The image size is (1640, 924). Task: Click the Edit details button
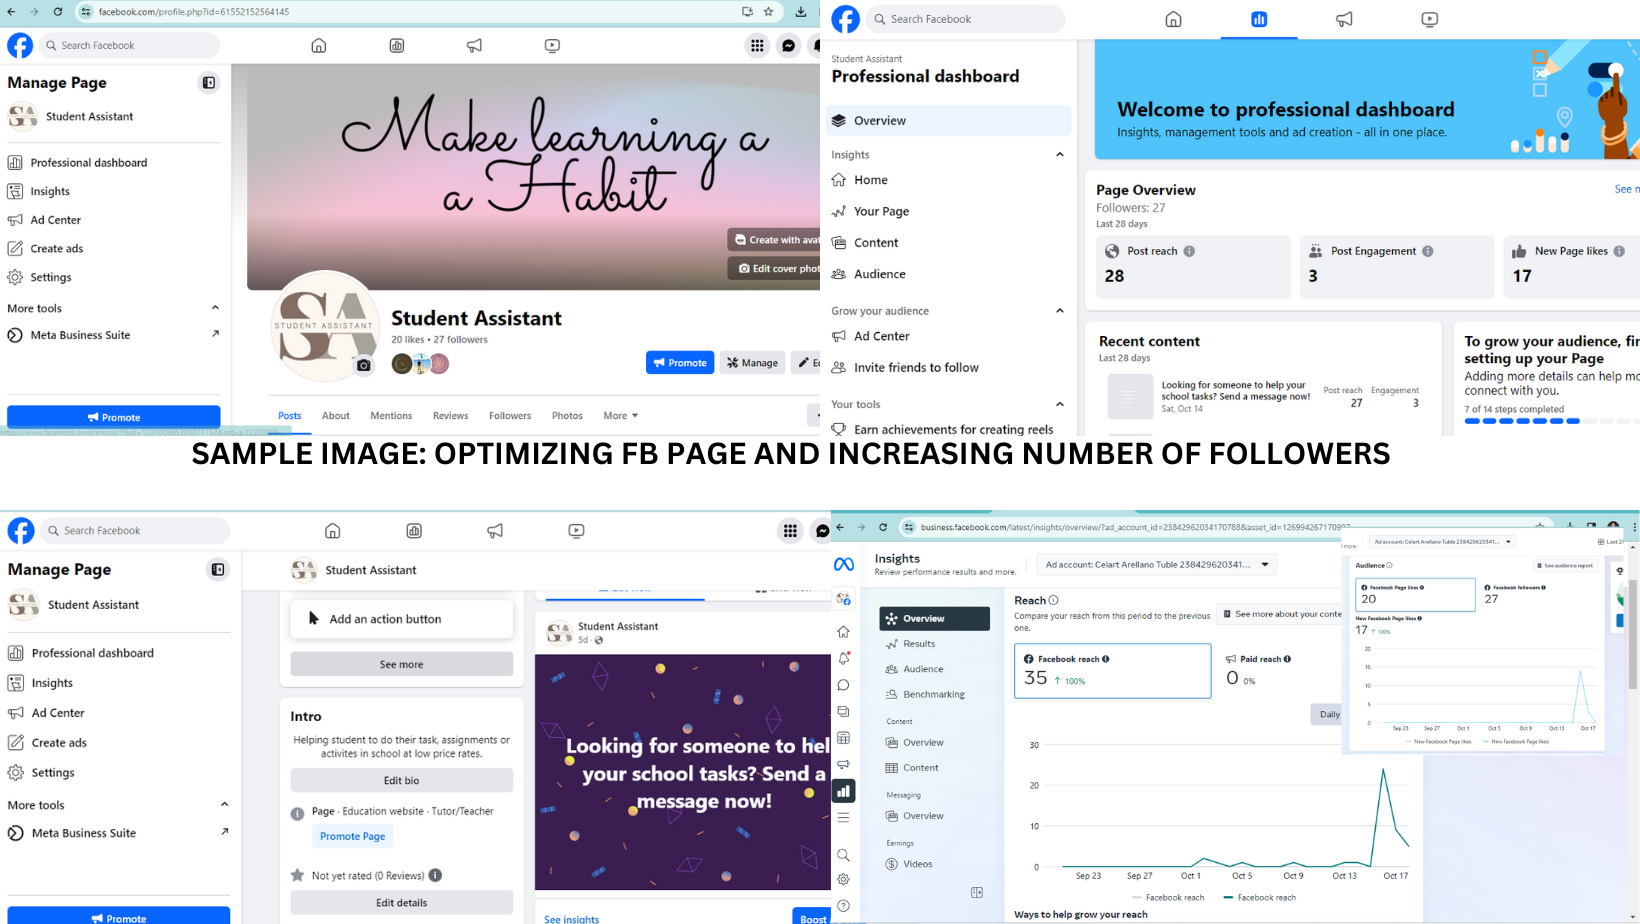(402, 903)
